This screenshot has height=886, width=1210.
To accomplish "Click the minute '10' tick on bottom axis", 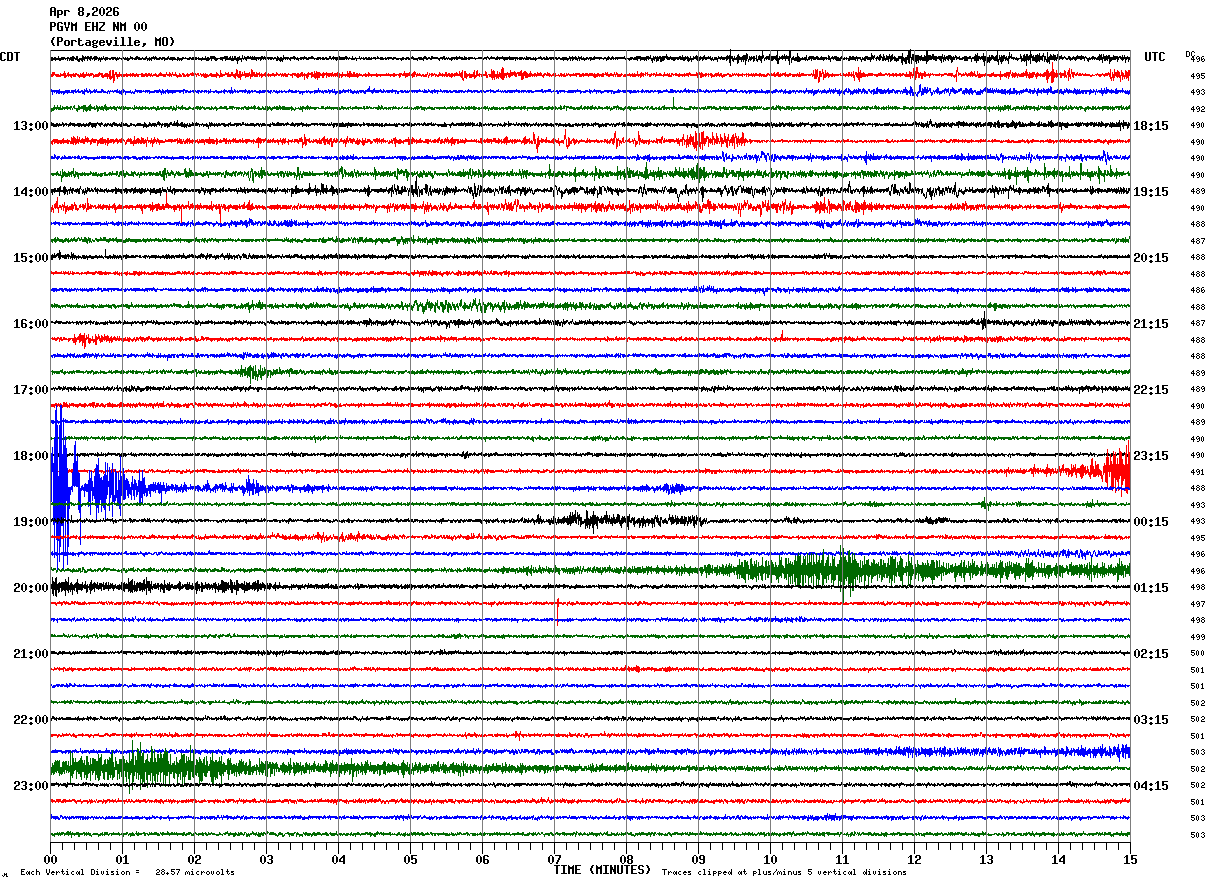I will pos(771,859).
